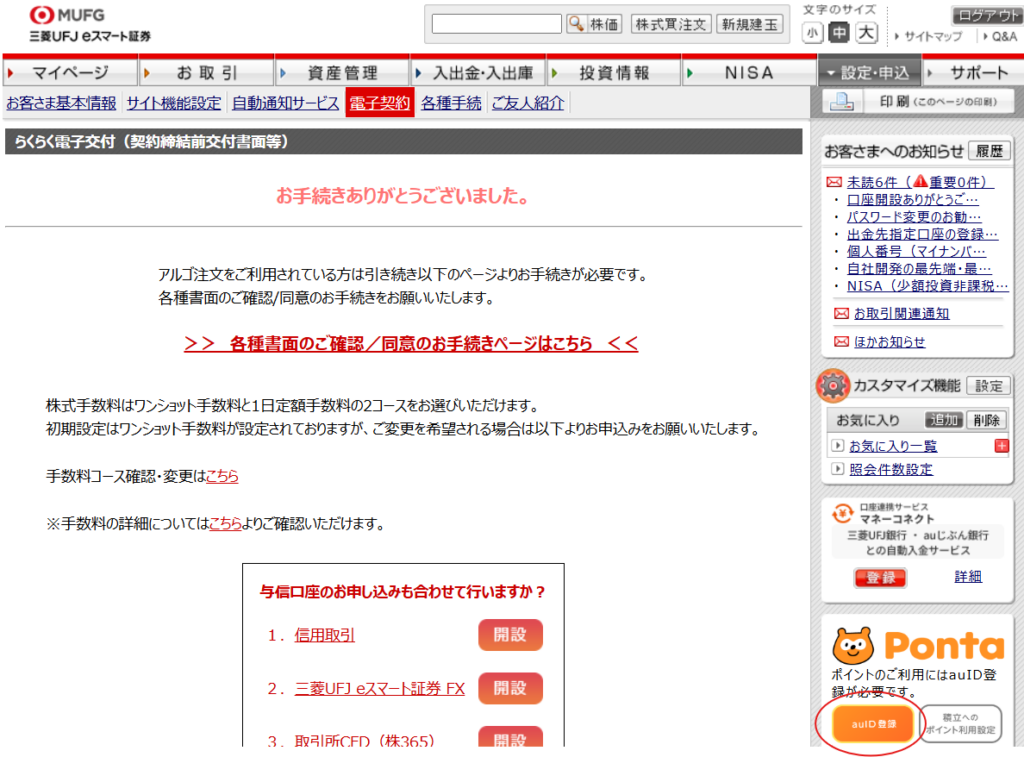This screenshot has width=1024, height=757.
Task: Open パスワード変更のお勧… notice
Action: pos(914,217)
